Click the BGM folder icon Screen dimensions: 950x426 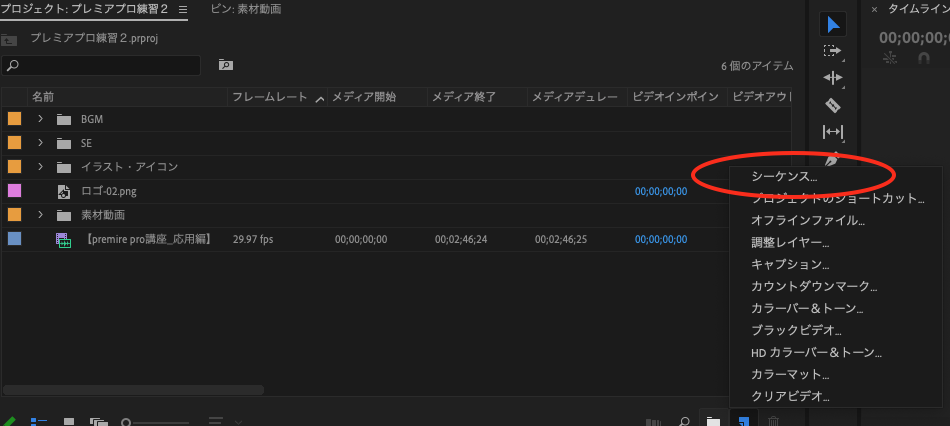(x=64, y=119)
